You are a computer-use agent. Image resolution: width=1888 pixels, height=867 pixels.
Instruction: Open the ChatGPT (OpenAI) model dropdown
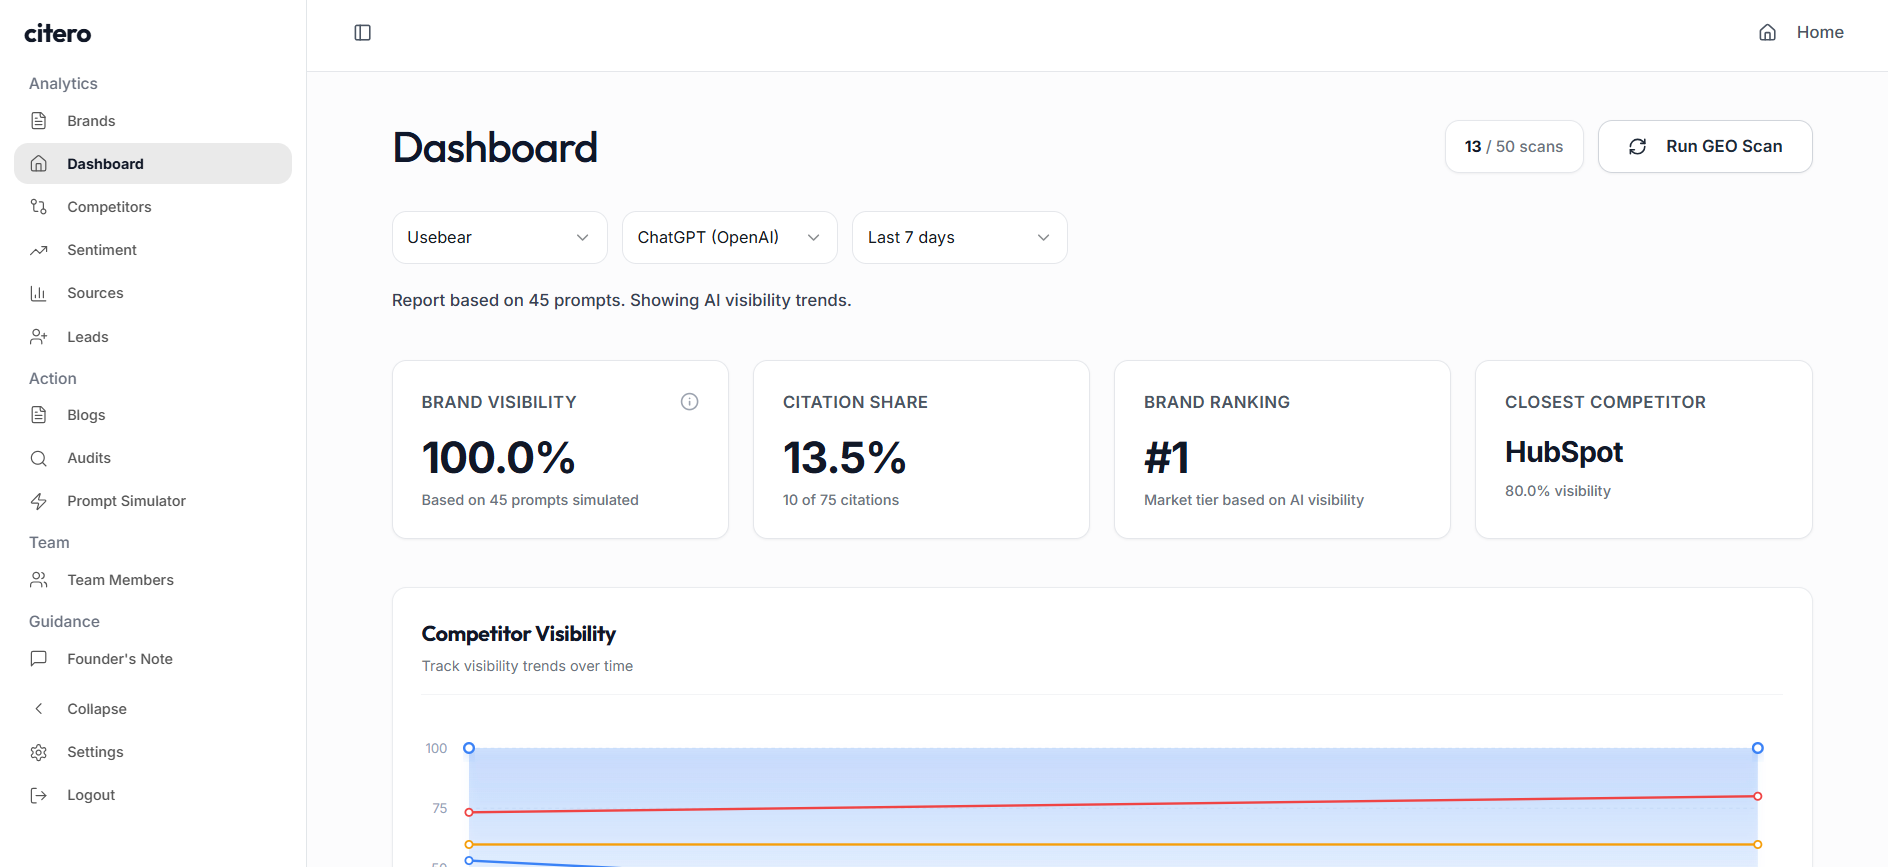[729, 237]
